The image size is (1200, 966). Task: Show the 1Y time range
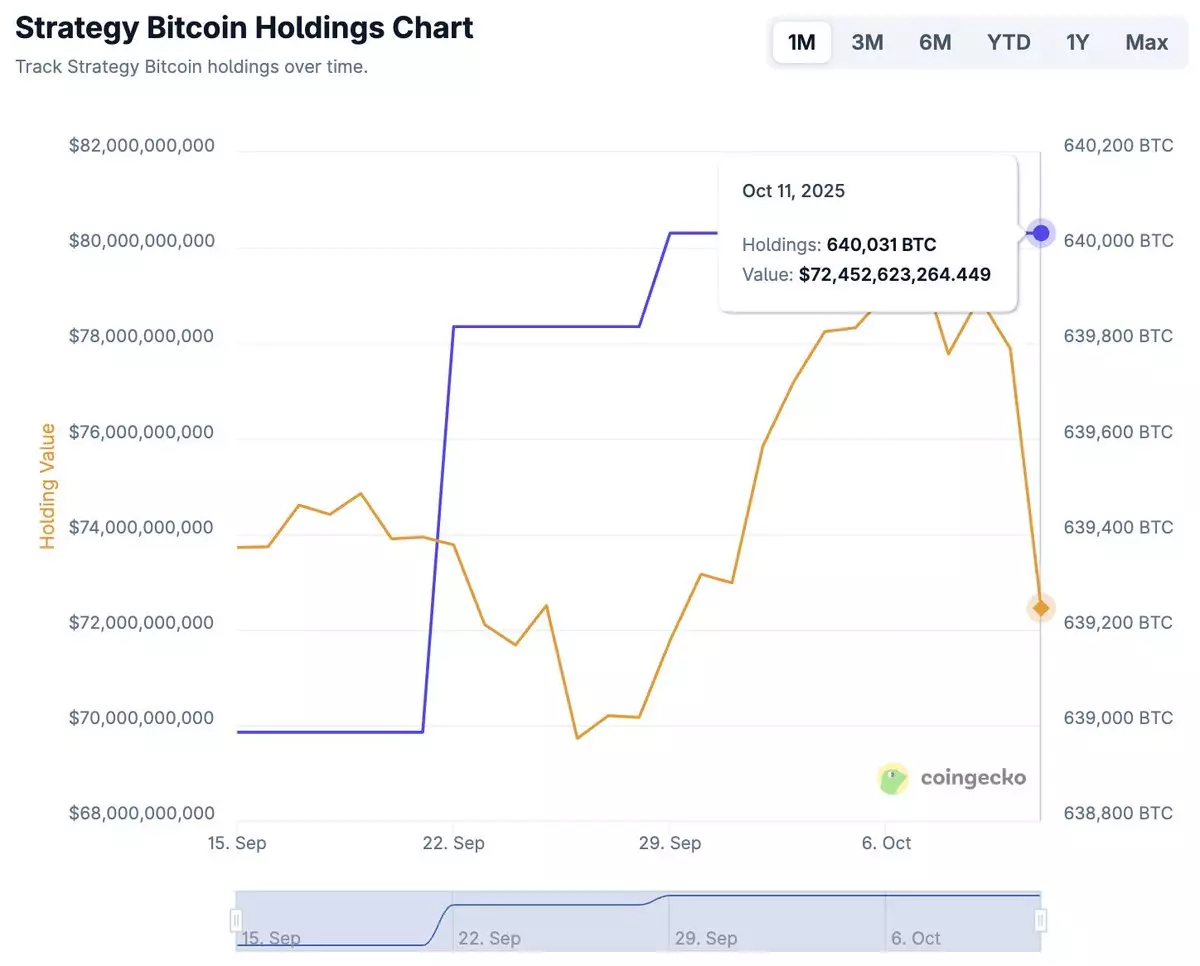1077,42
